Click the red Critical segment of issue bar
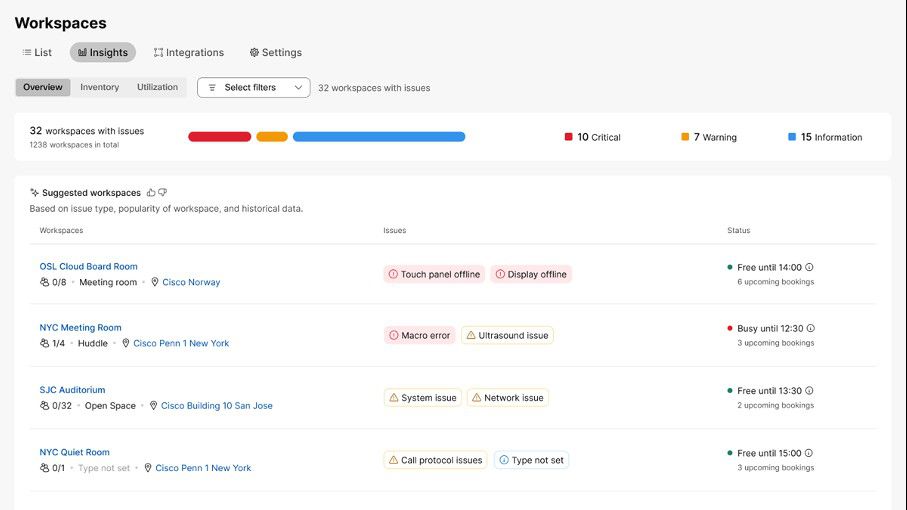Screen dimensions: 907x510 (x=219, y=137)
